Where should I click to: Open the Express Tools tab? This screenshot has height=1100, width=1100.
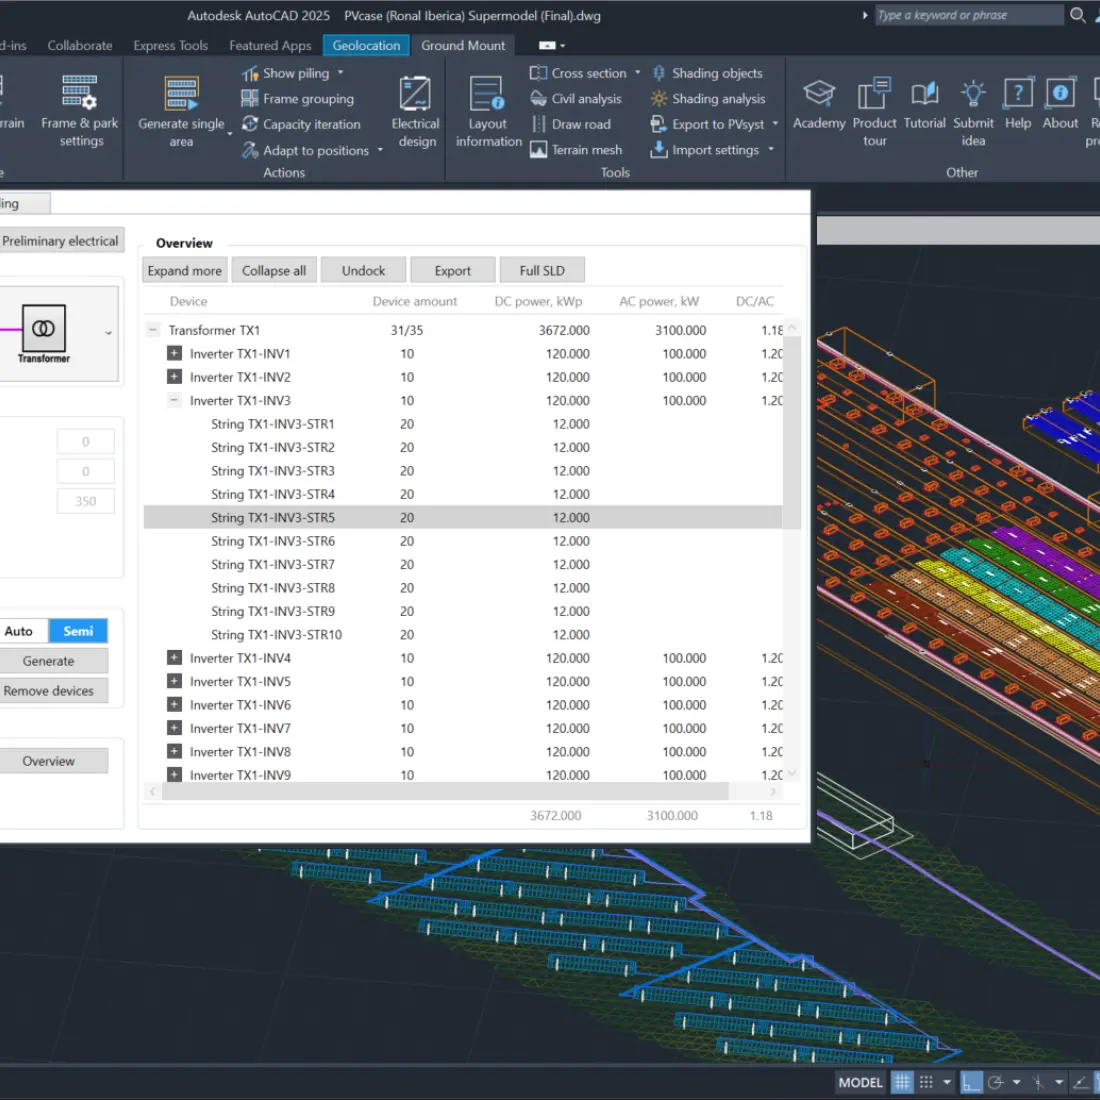[x=170, y=46]
